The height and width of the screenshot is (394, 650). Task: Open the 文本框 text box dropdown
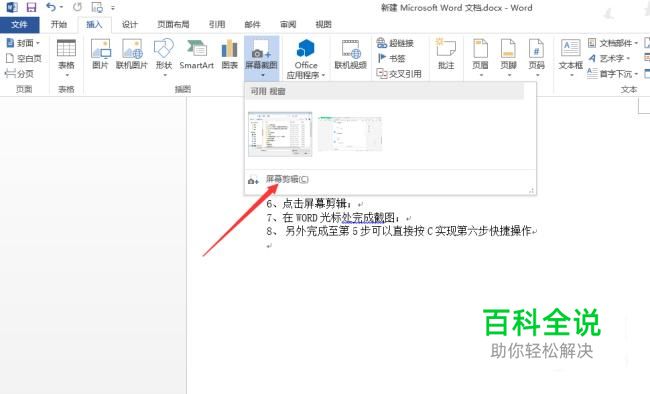point(571,58)
